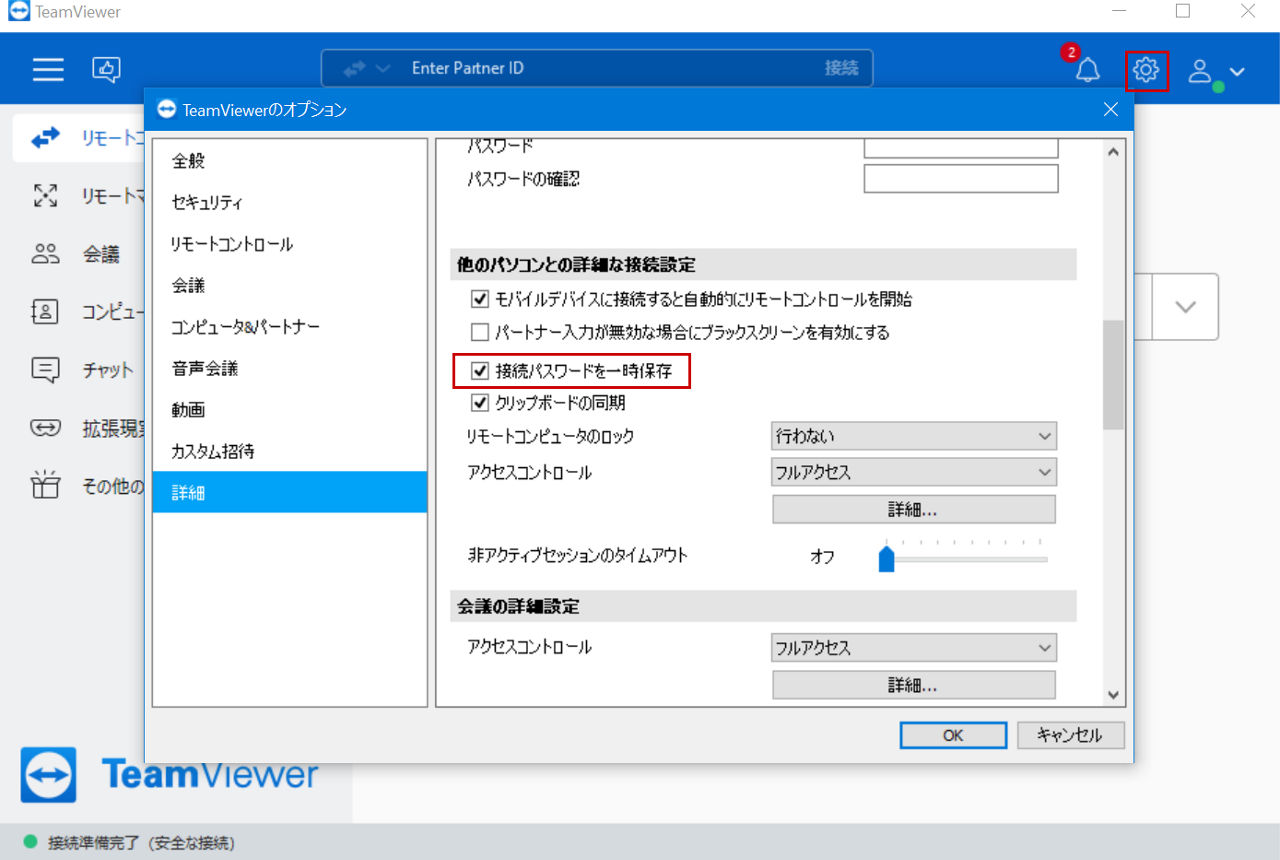Screen dimensions: 1280x860
Task: Select 動画 options category
Action: pos(290,410)
